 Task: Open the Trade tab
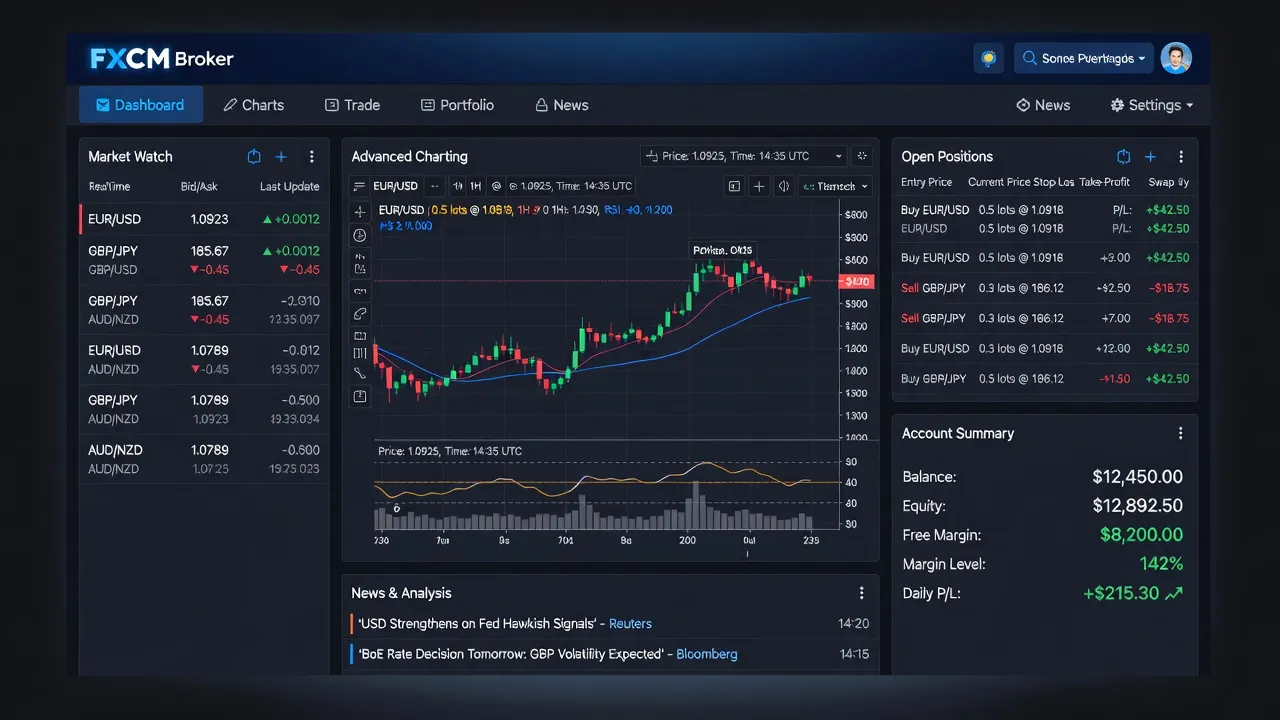[353, 105]
